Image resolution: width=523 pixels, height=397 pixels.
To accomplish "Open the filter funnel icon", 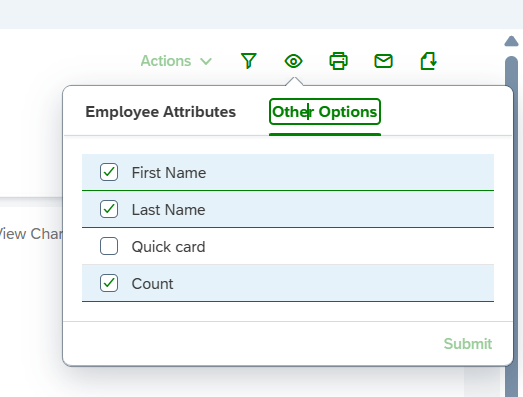I will click(x=248, y=61).
